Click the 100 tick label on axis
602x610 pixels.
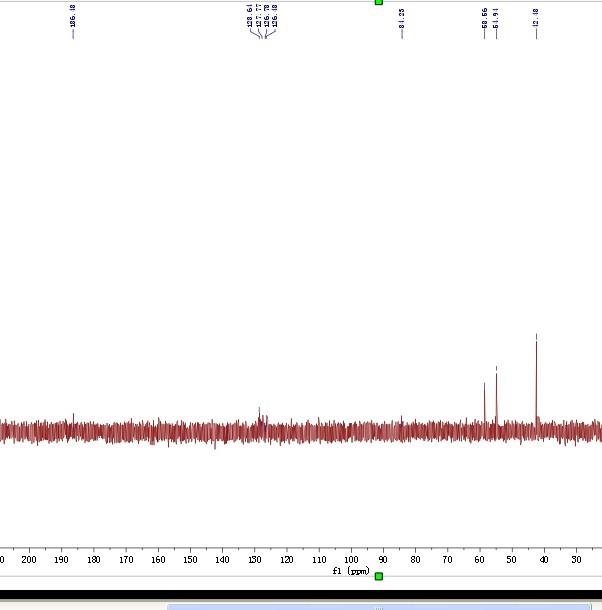pyautogui.click(x=351, y=559)
